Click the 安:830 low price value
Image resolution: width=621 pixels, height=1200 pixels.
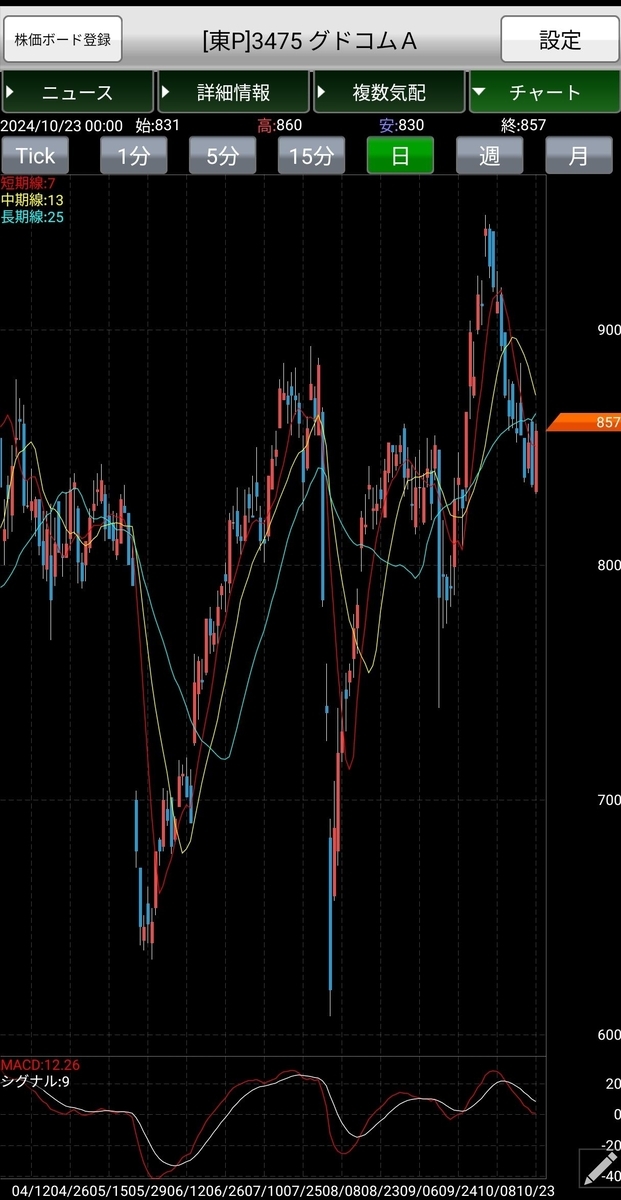pos(401,125)
